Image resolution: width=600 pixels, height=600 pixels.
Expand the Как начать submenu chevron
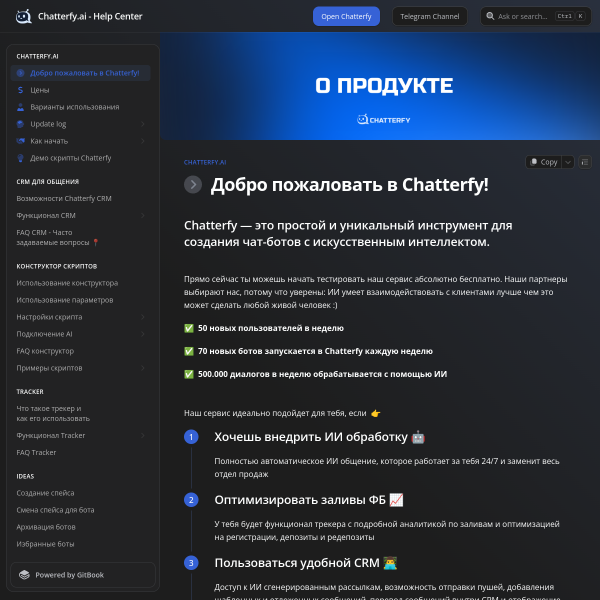pos(142,141)
